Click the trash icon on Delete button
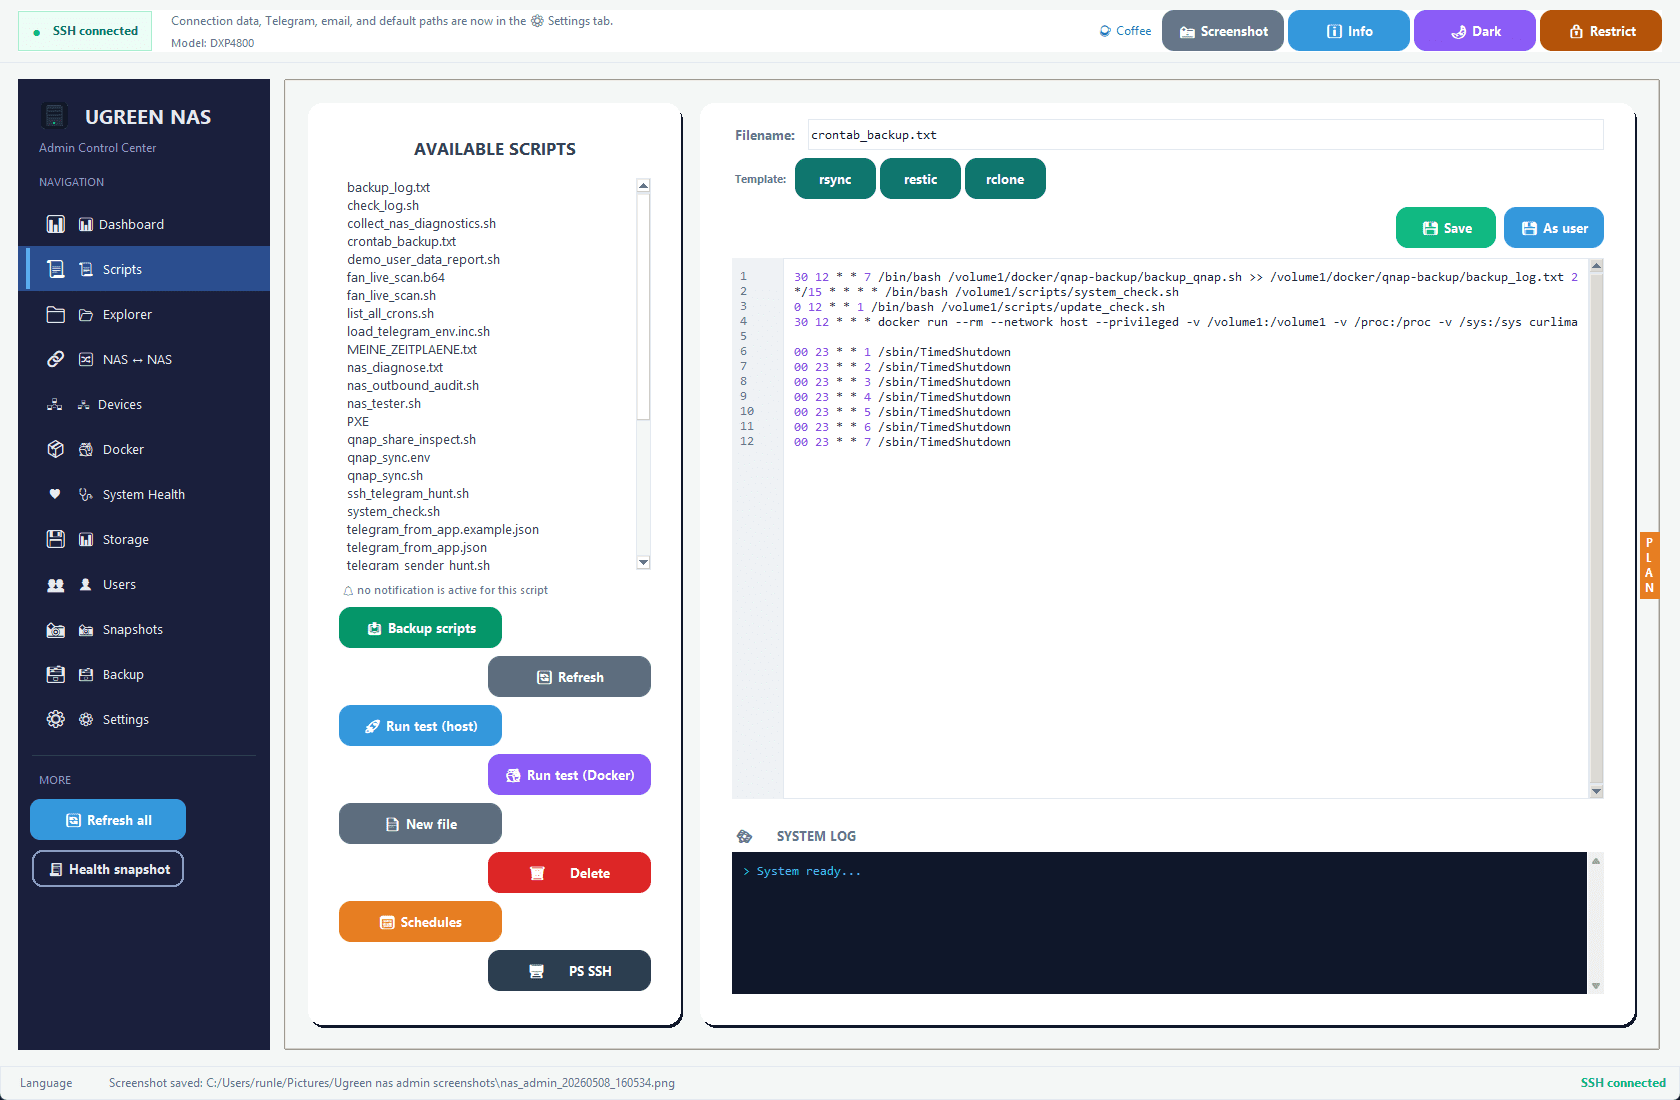The width and height of the screenshot is (1680, 1100). click(537, 873)
